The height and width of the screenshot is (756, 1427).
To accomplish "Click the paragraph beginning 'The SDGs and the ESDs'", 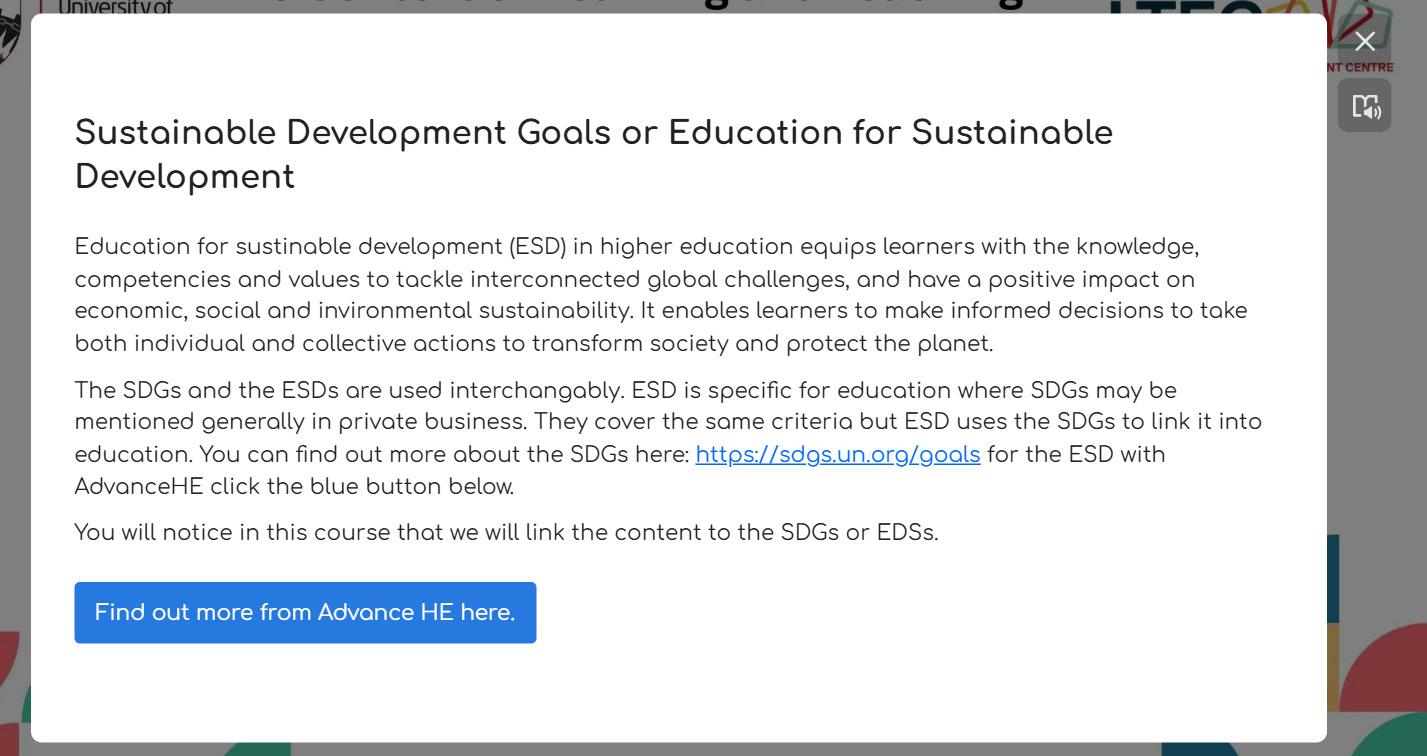I will tap(667, 438).
